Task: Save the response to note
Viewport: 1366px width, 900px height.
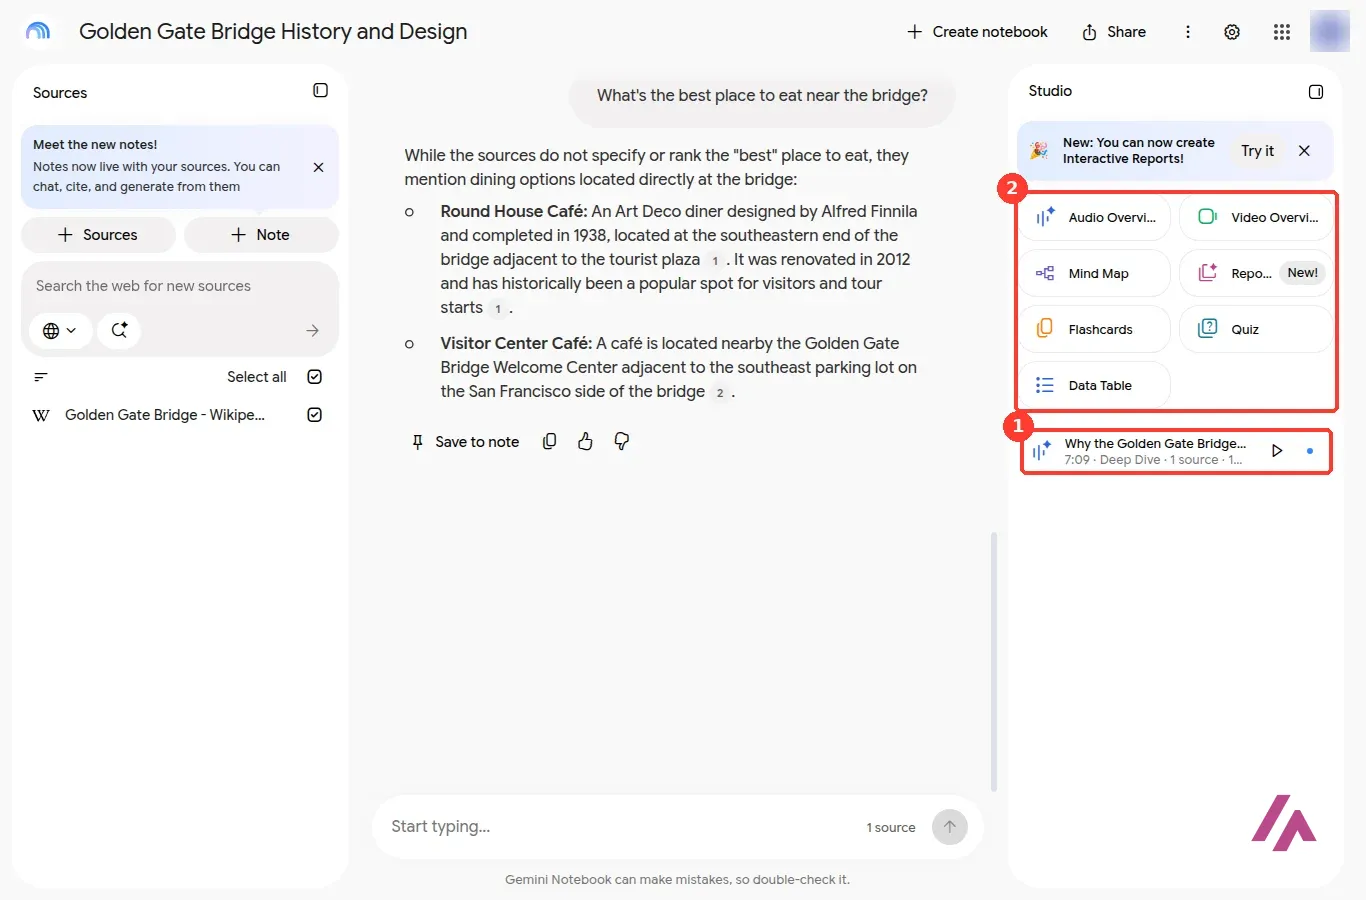Action: click(465, 442)
